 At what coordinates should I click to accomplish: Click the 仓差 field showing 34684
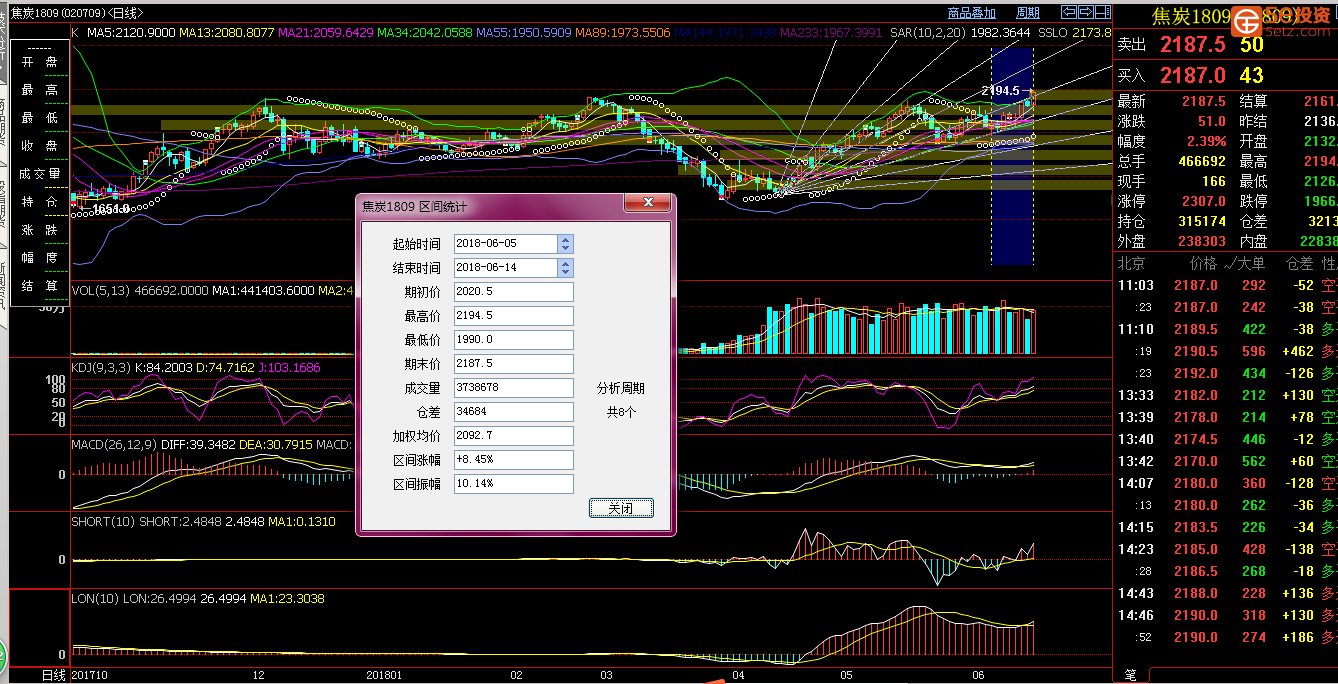(514, 412)
